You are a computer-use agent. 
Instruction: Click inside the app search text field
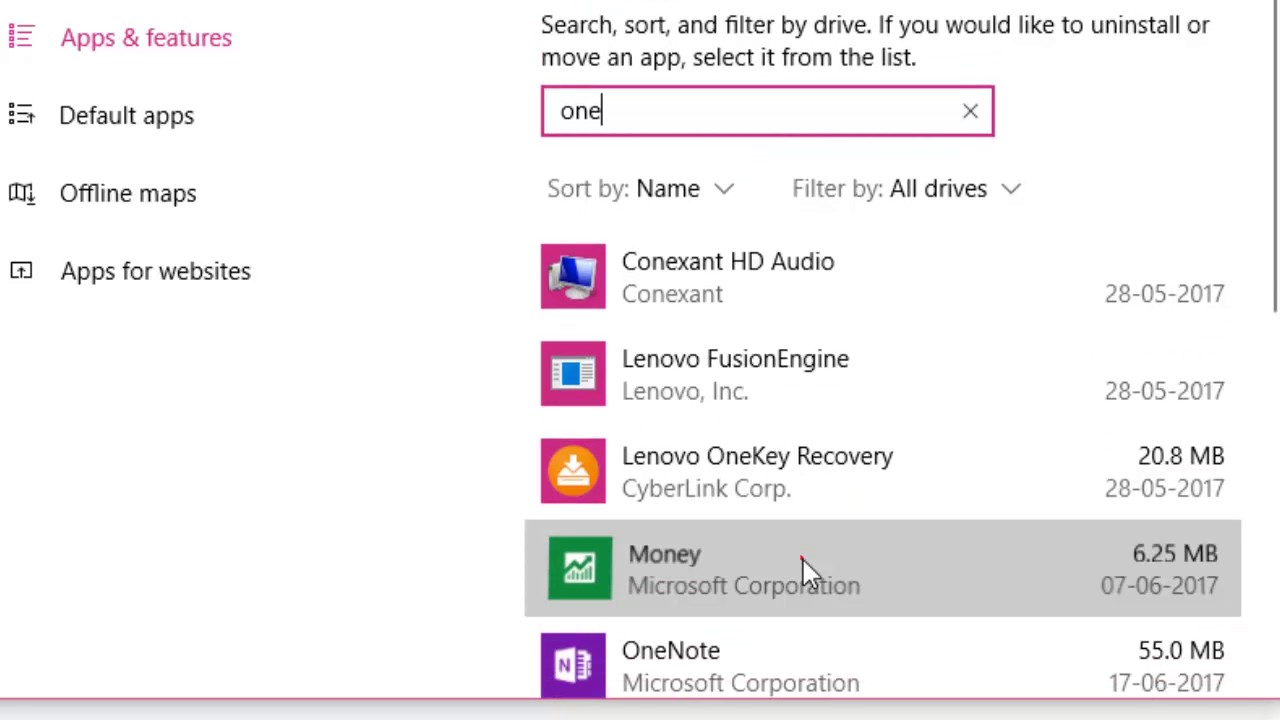click(750, 111)
